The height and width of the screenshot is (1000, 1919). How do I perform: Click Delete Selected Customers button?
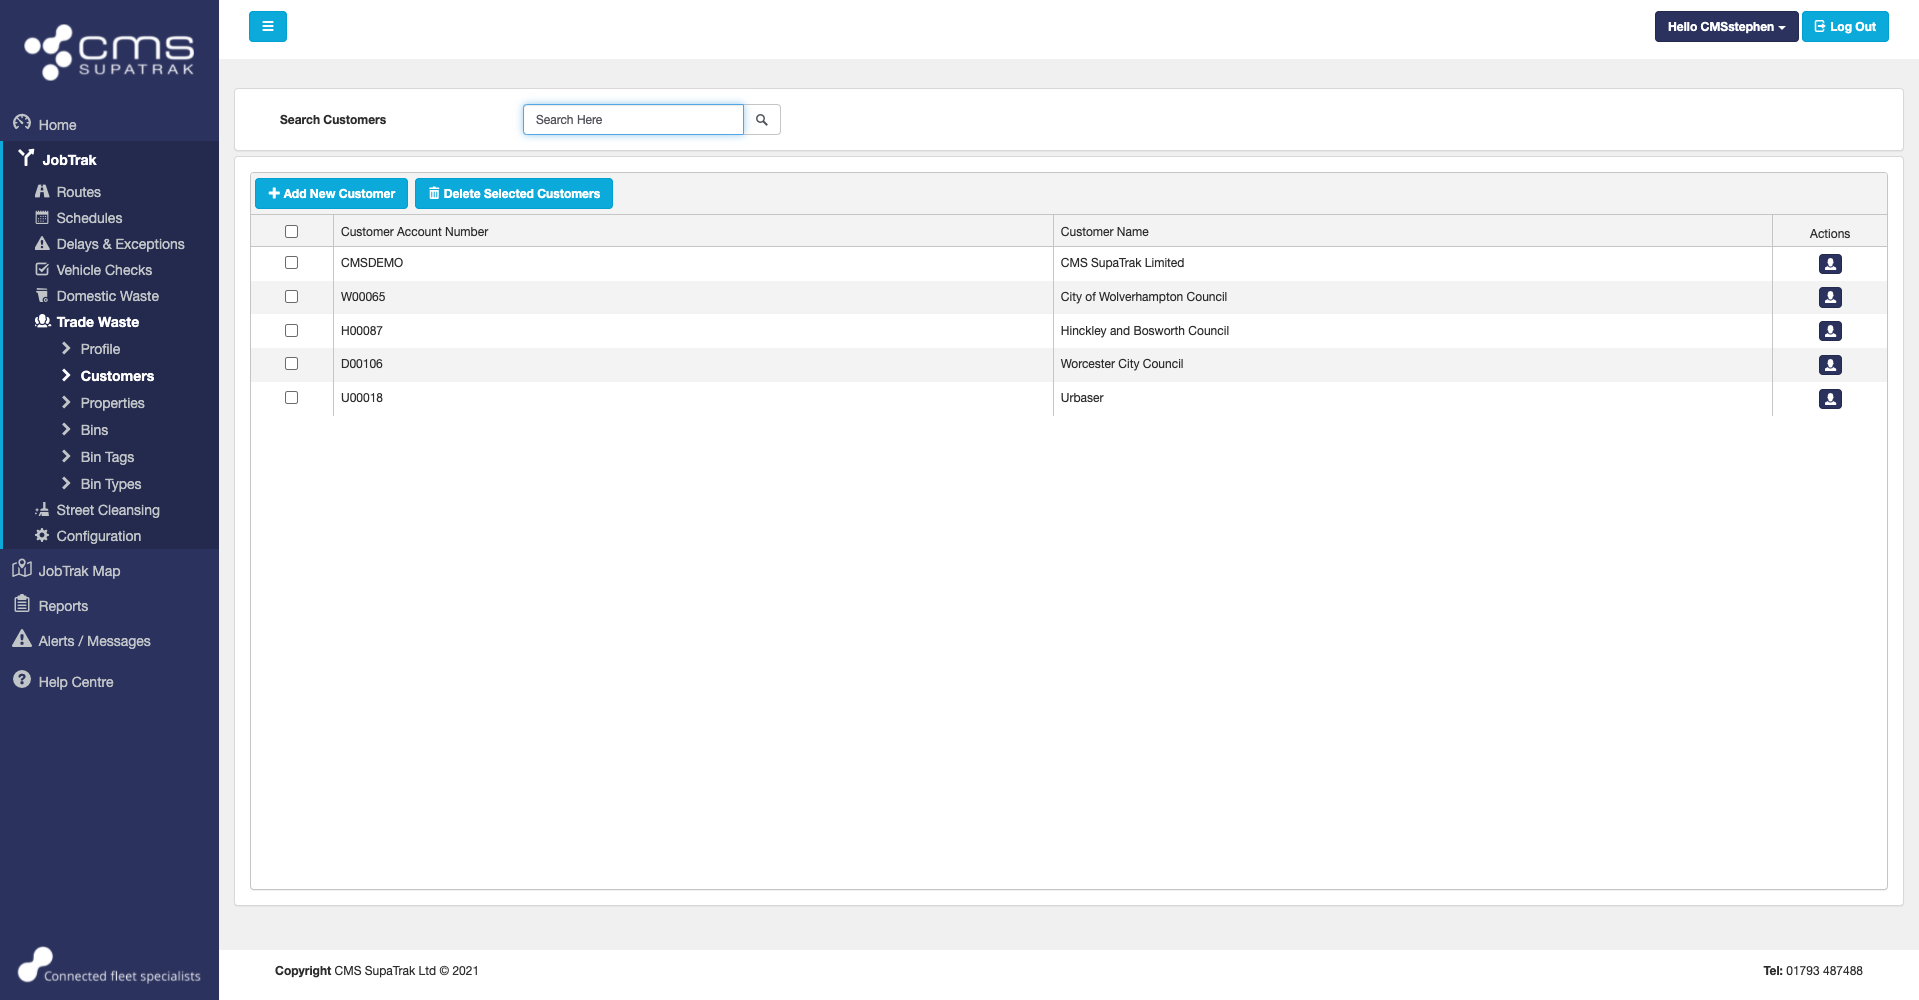pos(514,194)
